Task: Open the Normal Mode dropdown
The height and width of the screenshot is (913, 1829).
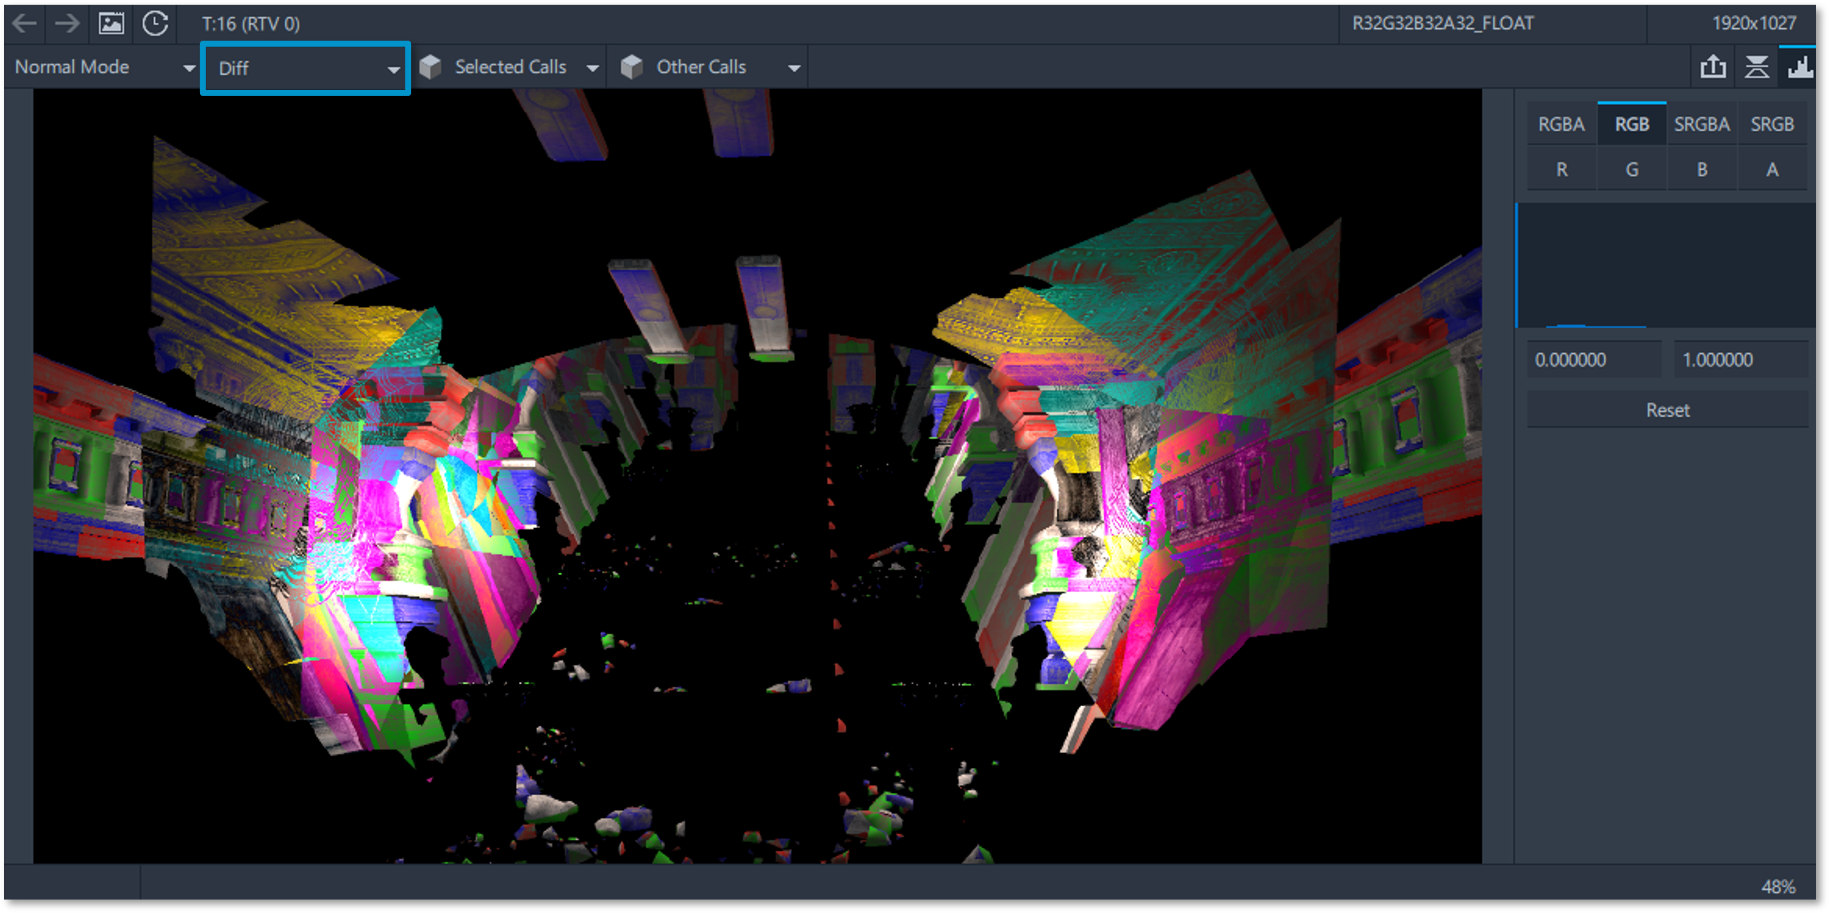Action: click(x=103, y=67)
